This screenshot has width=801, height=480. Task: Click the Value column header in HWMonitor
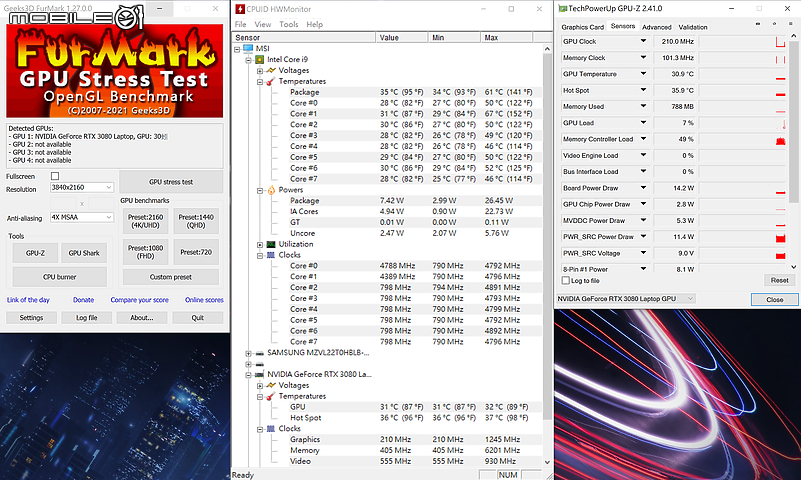pos(402,38)
